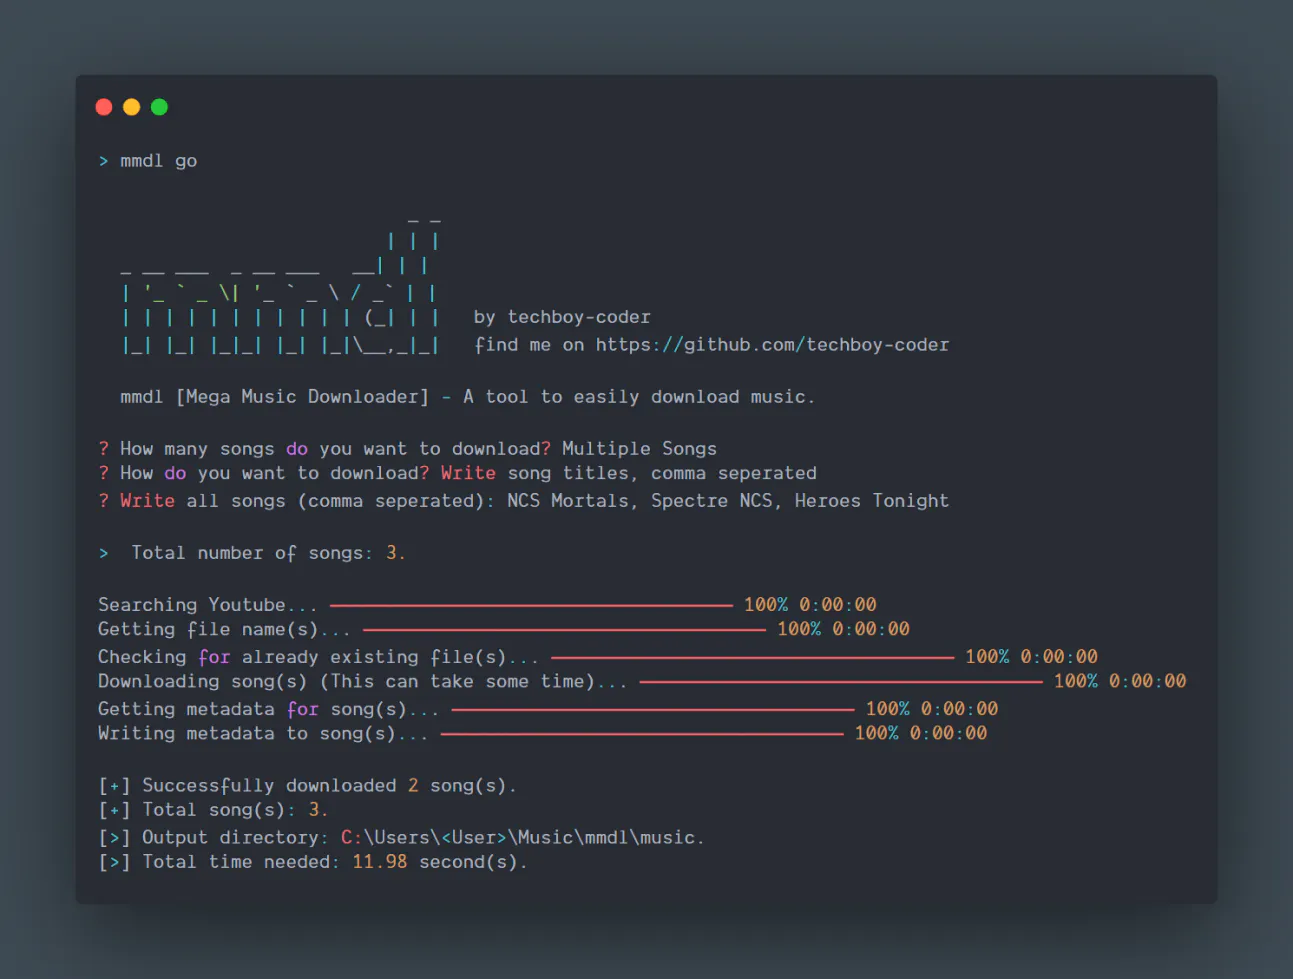Click the 'Getting file name(s)' progress bar
The image size is (1293, 979).
[564, 630]
